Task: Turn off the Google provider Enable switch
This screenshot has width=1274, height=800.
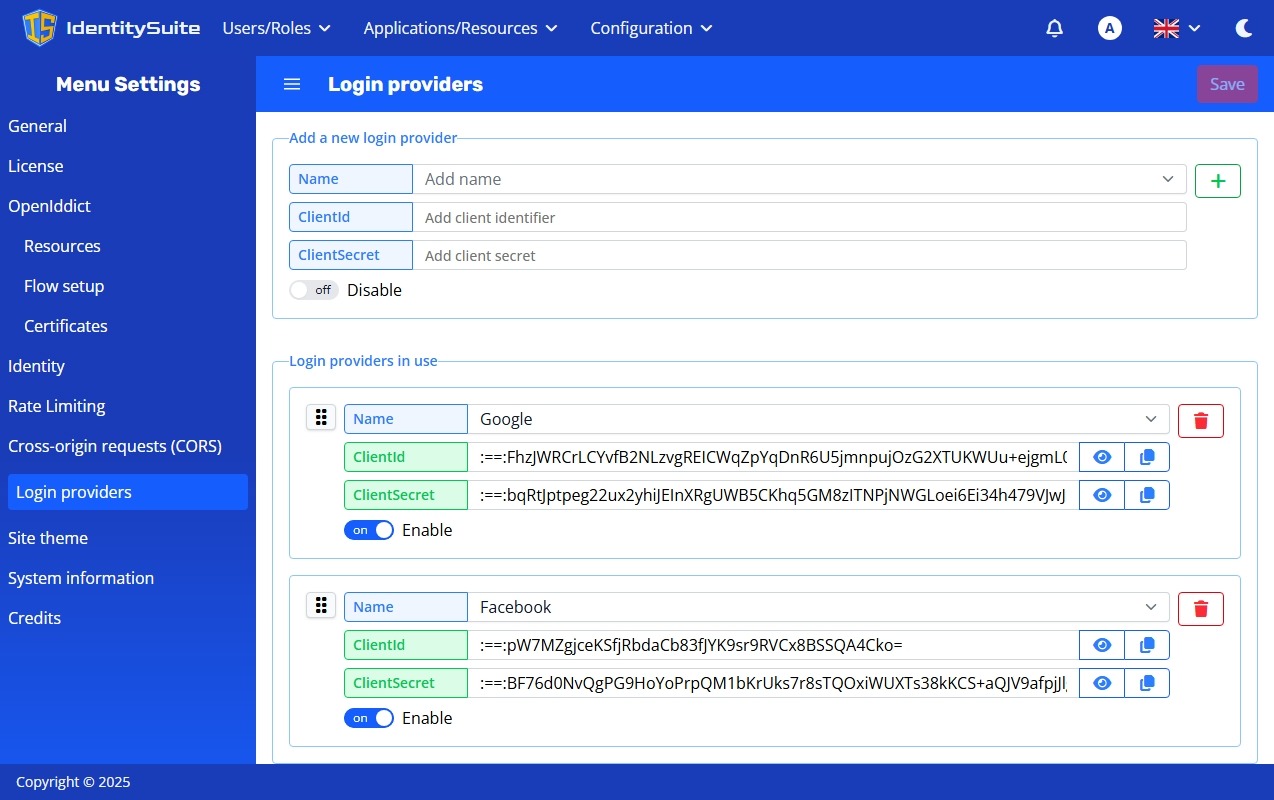Action: (369, 530)
